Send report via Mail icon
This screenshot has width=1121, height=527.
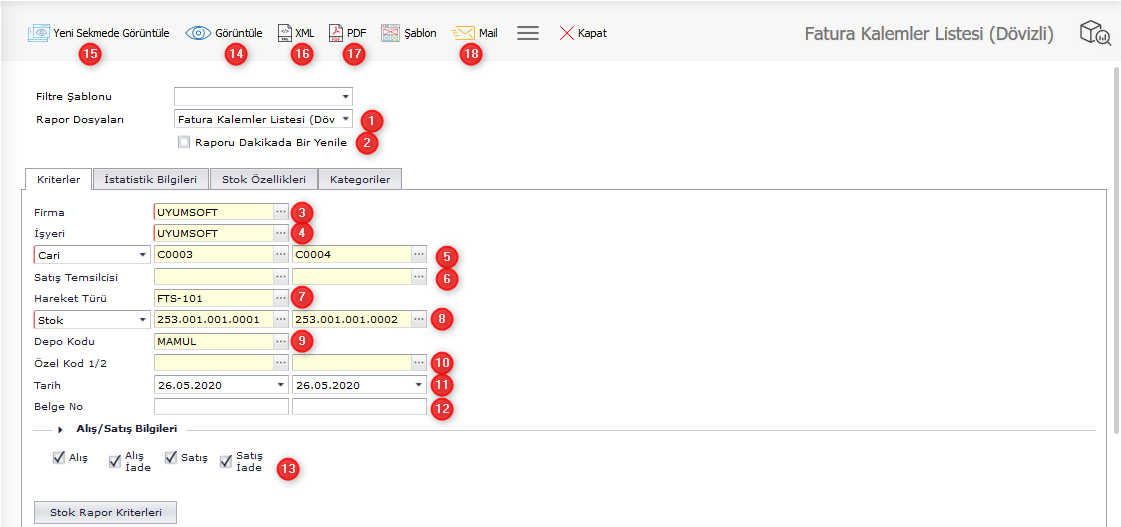click(x=463, y=33)
